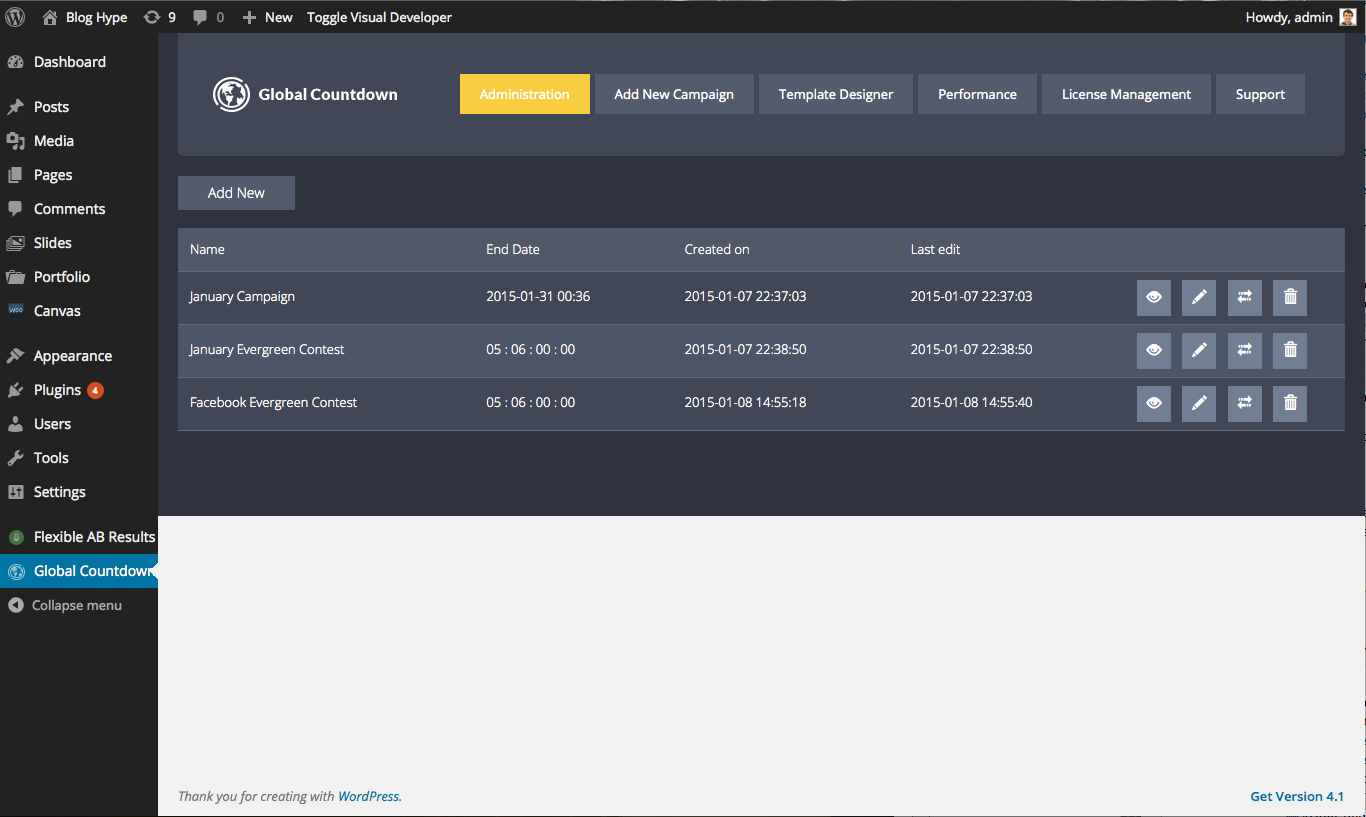Click the Created on column header
This screenshot has height=817, width=1366.
(x=717, y=249)
